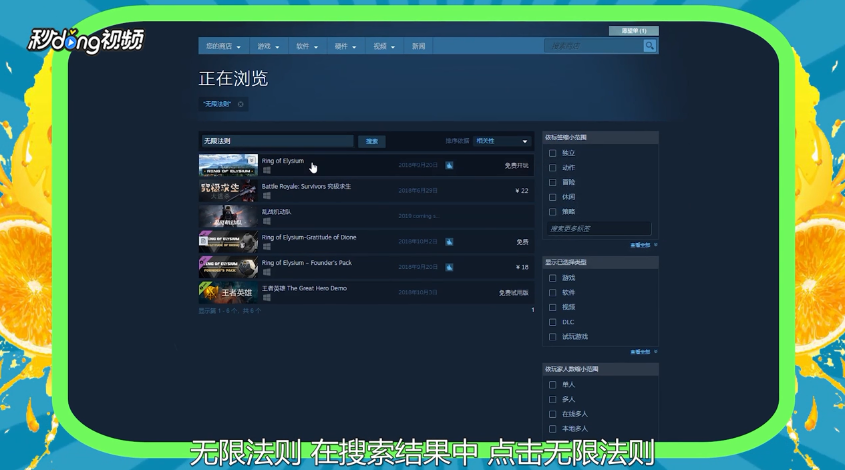Image resolution: width=845 pixels, height=470 pixels.
Task: Check the 单人 (Single-player) filter
Action: pos(552,385)
